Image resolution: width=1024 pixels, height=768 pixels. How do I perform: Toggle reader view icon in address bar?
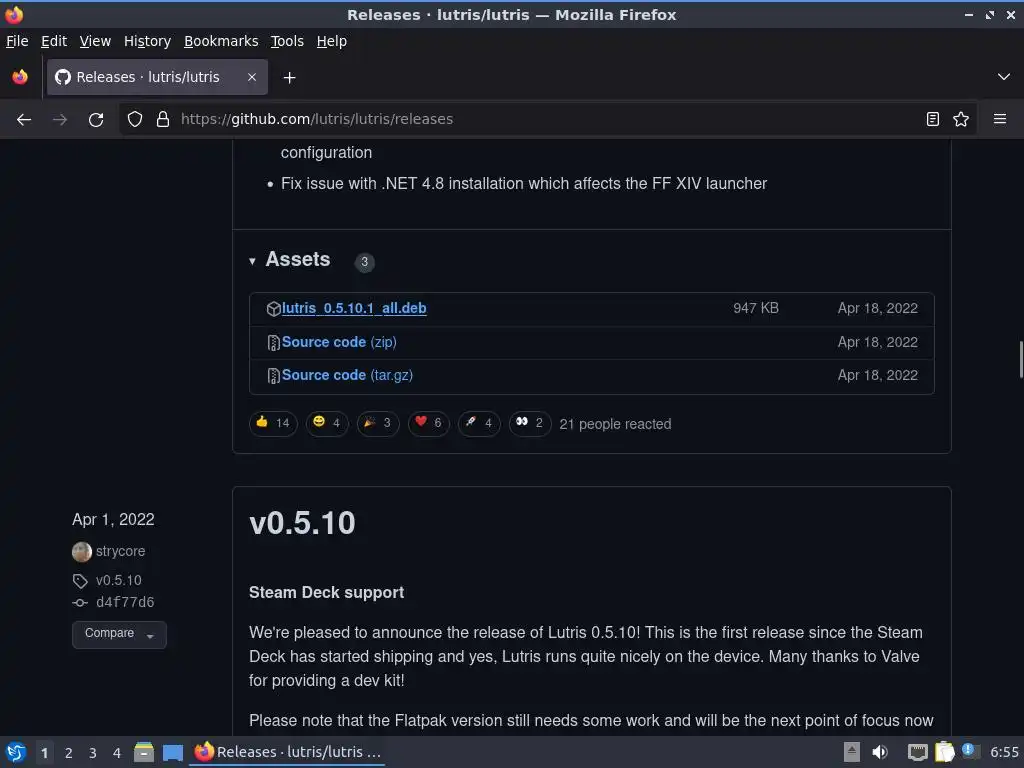[933, 119]
